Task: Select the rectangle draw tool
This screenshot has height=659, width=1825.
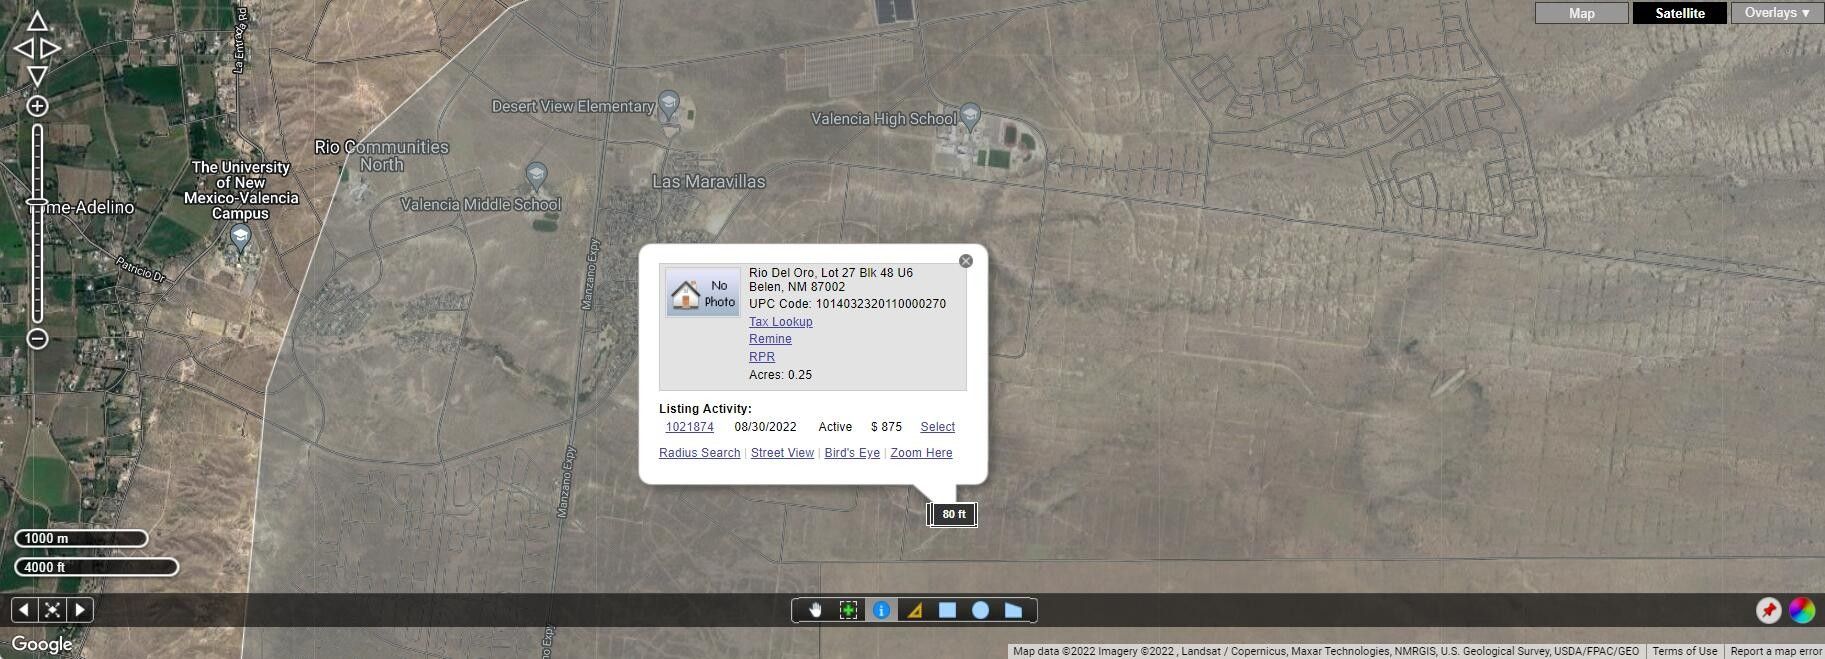Action: click(x=947, y=610)
